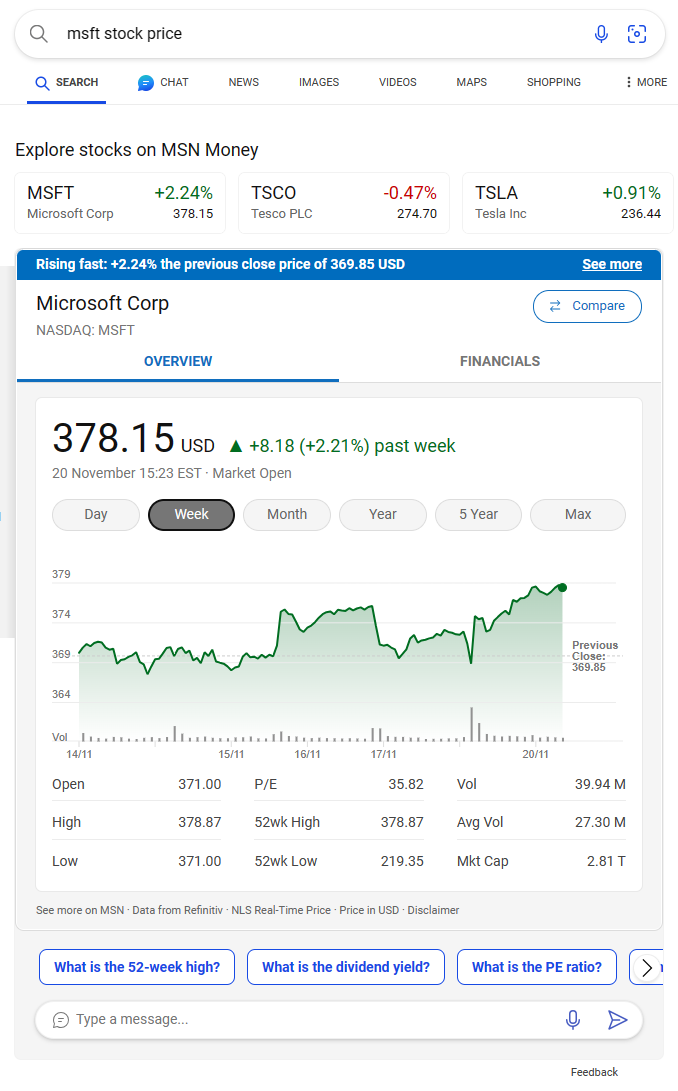Click the Avg Vol value 27.30 M
This screenshot has width=678, height=1091.
coord(600,822)
